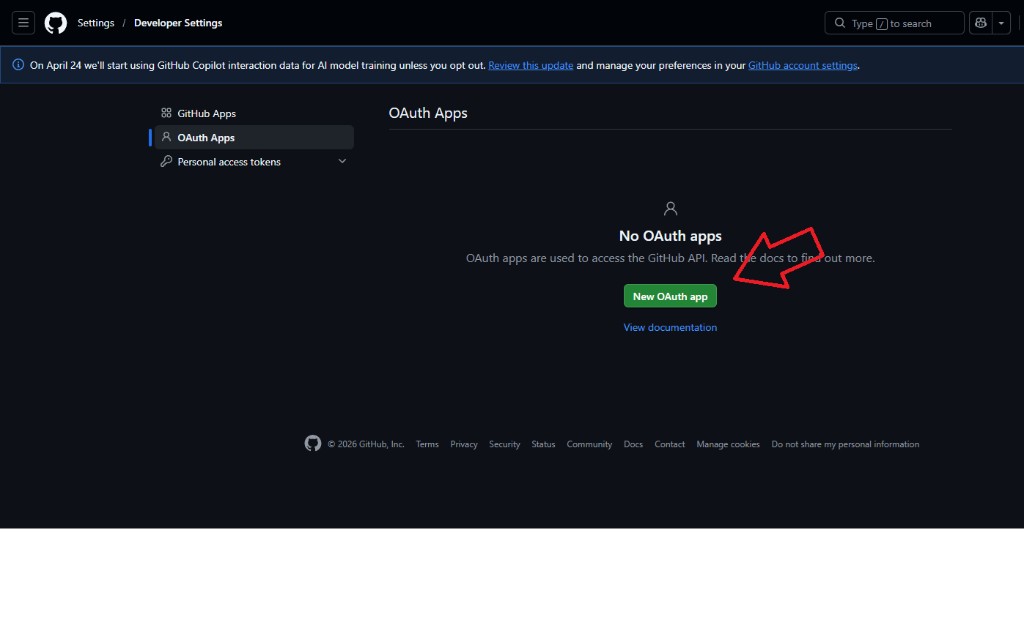Open the Terms footer link
1024x620 pixels.
click(x=427, y=444)
